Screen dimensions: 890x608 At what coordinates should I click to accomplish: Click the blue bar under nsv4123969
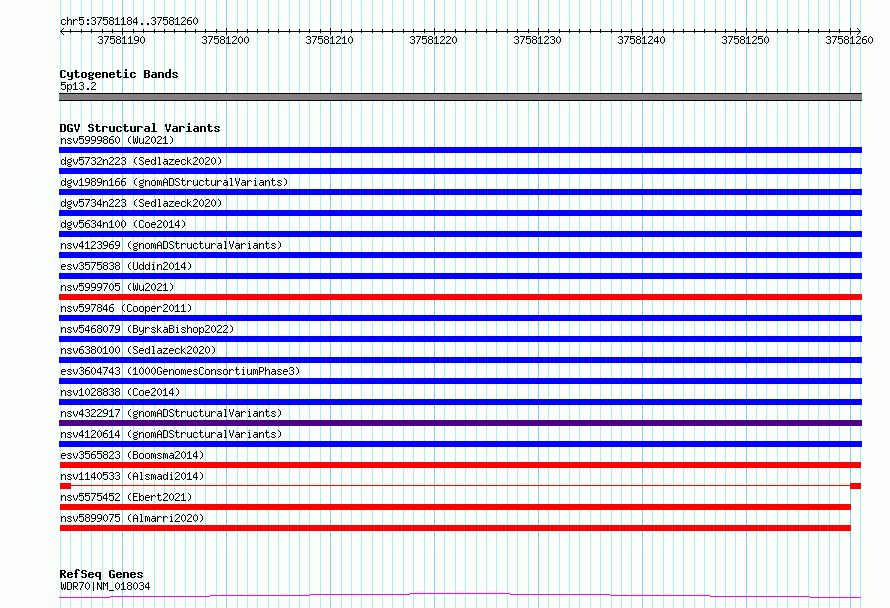point(460,255)
